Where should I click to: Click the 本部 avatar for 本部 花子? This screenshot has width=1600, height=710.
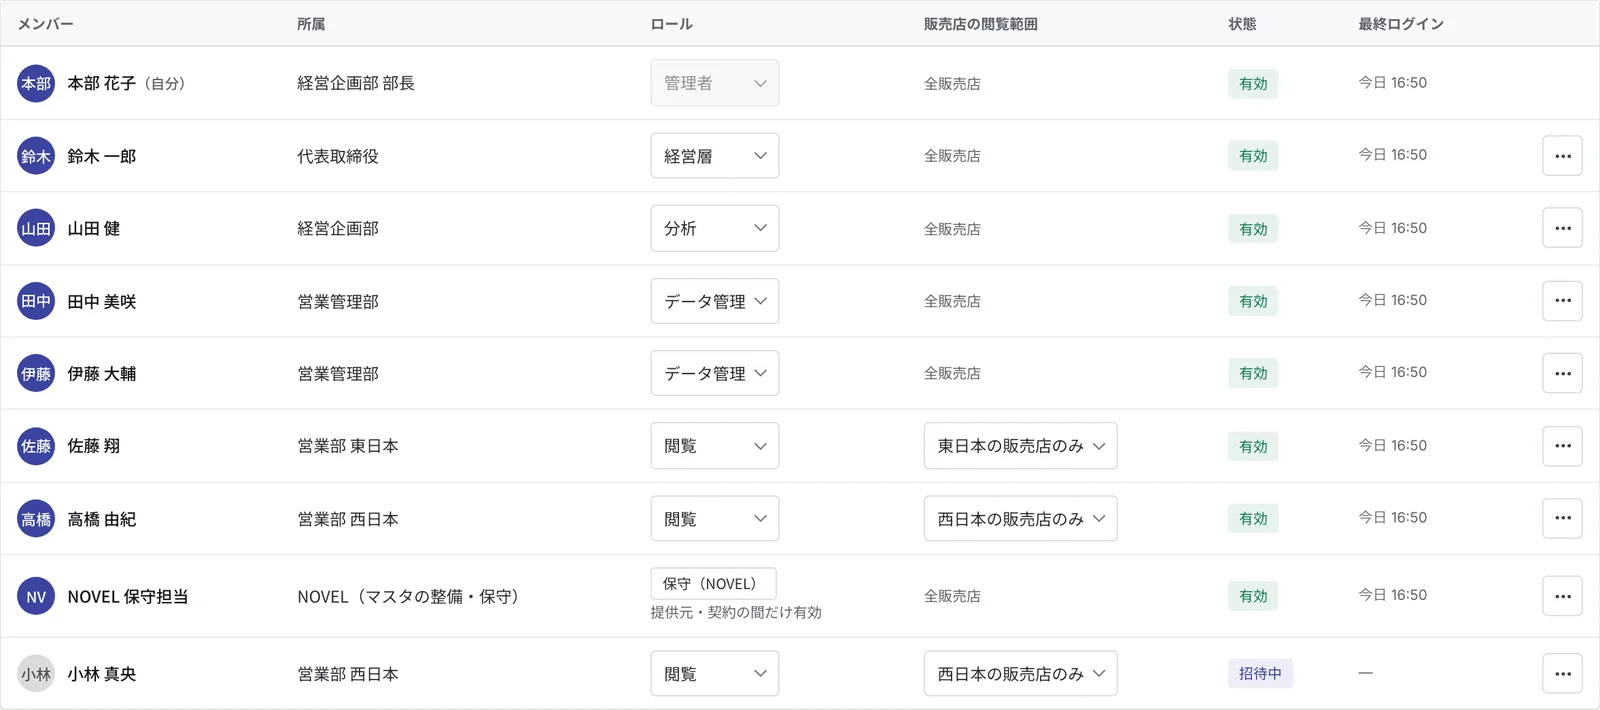36,83
